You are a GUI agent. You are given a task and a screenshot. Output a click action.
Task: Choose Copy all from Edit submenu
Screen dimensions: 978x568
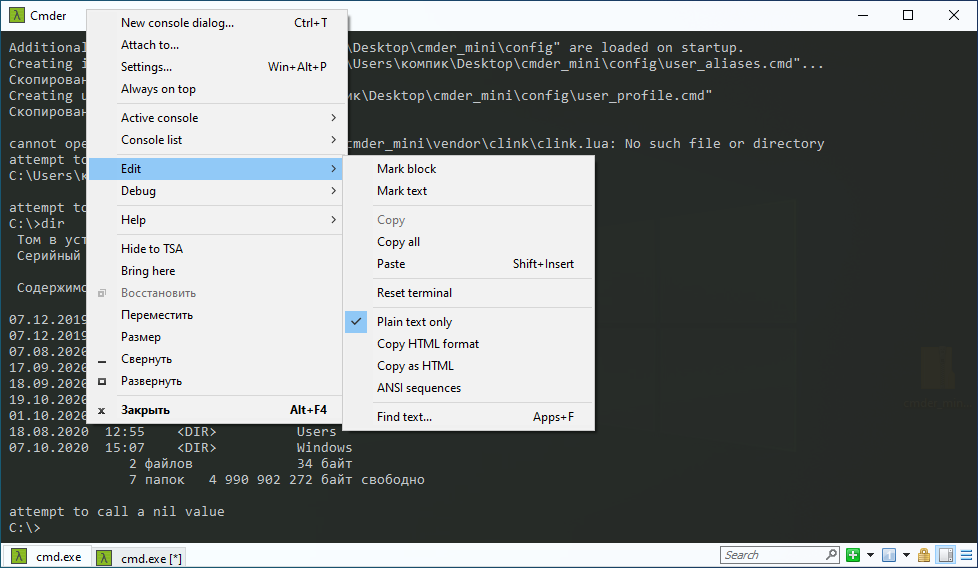398,242
